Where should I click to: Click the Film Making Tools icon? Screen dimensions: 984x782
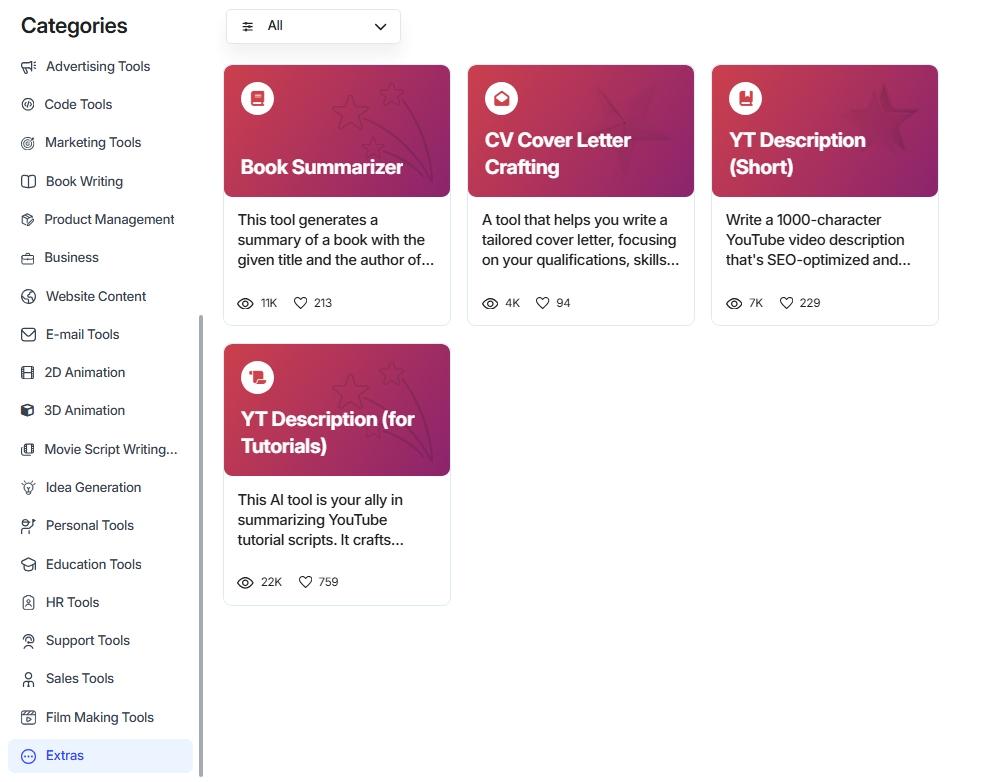(28, 718)
